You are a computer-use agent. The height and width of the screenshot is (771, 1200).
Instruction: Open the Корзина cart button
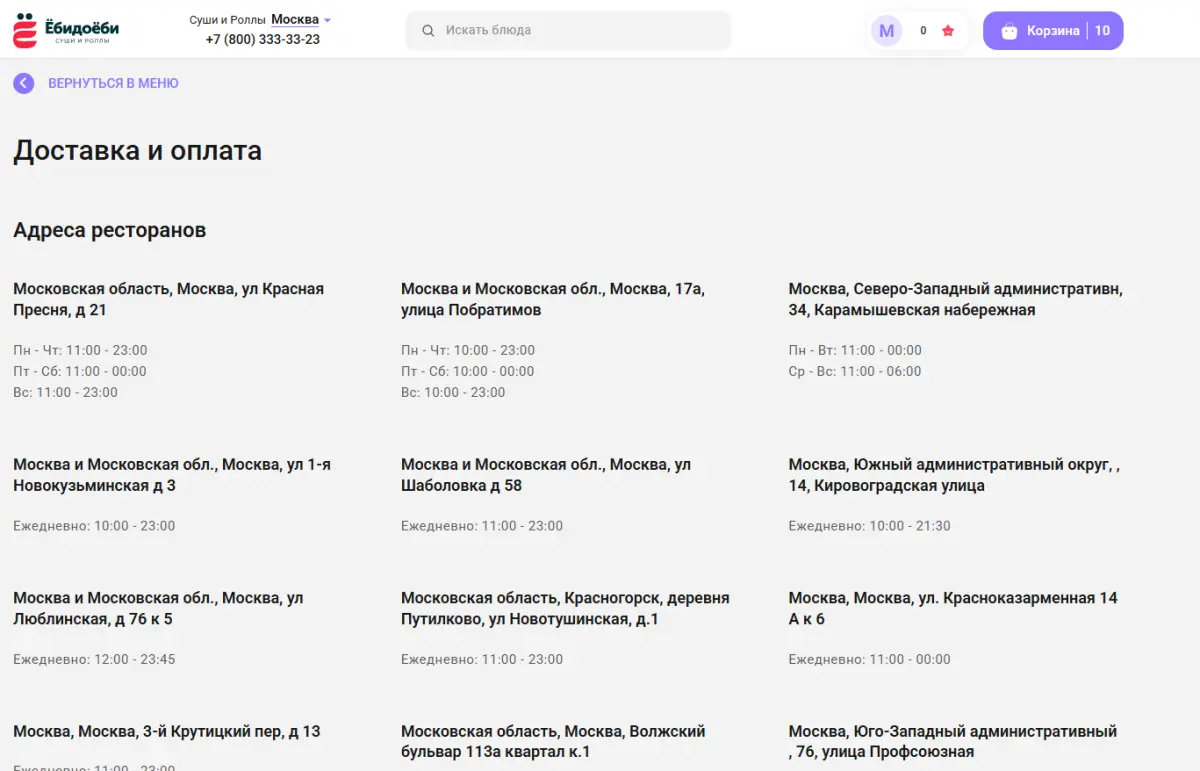coord(1053,31)
